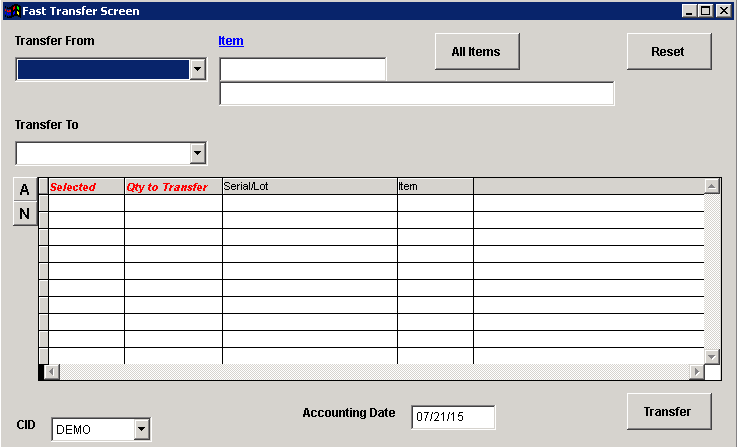This screenshot has height=447, width=737.
Task: Click the Fast Transfer Screen title bar icon
Action: pos(12,11)
